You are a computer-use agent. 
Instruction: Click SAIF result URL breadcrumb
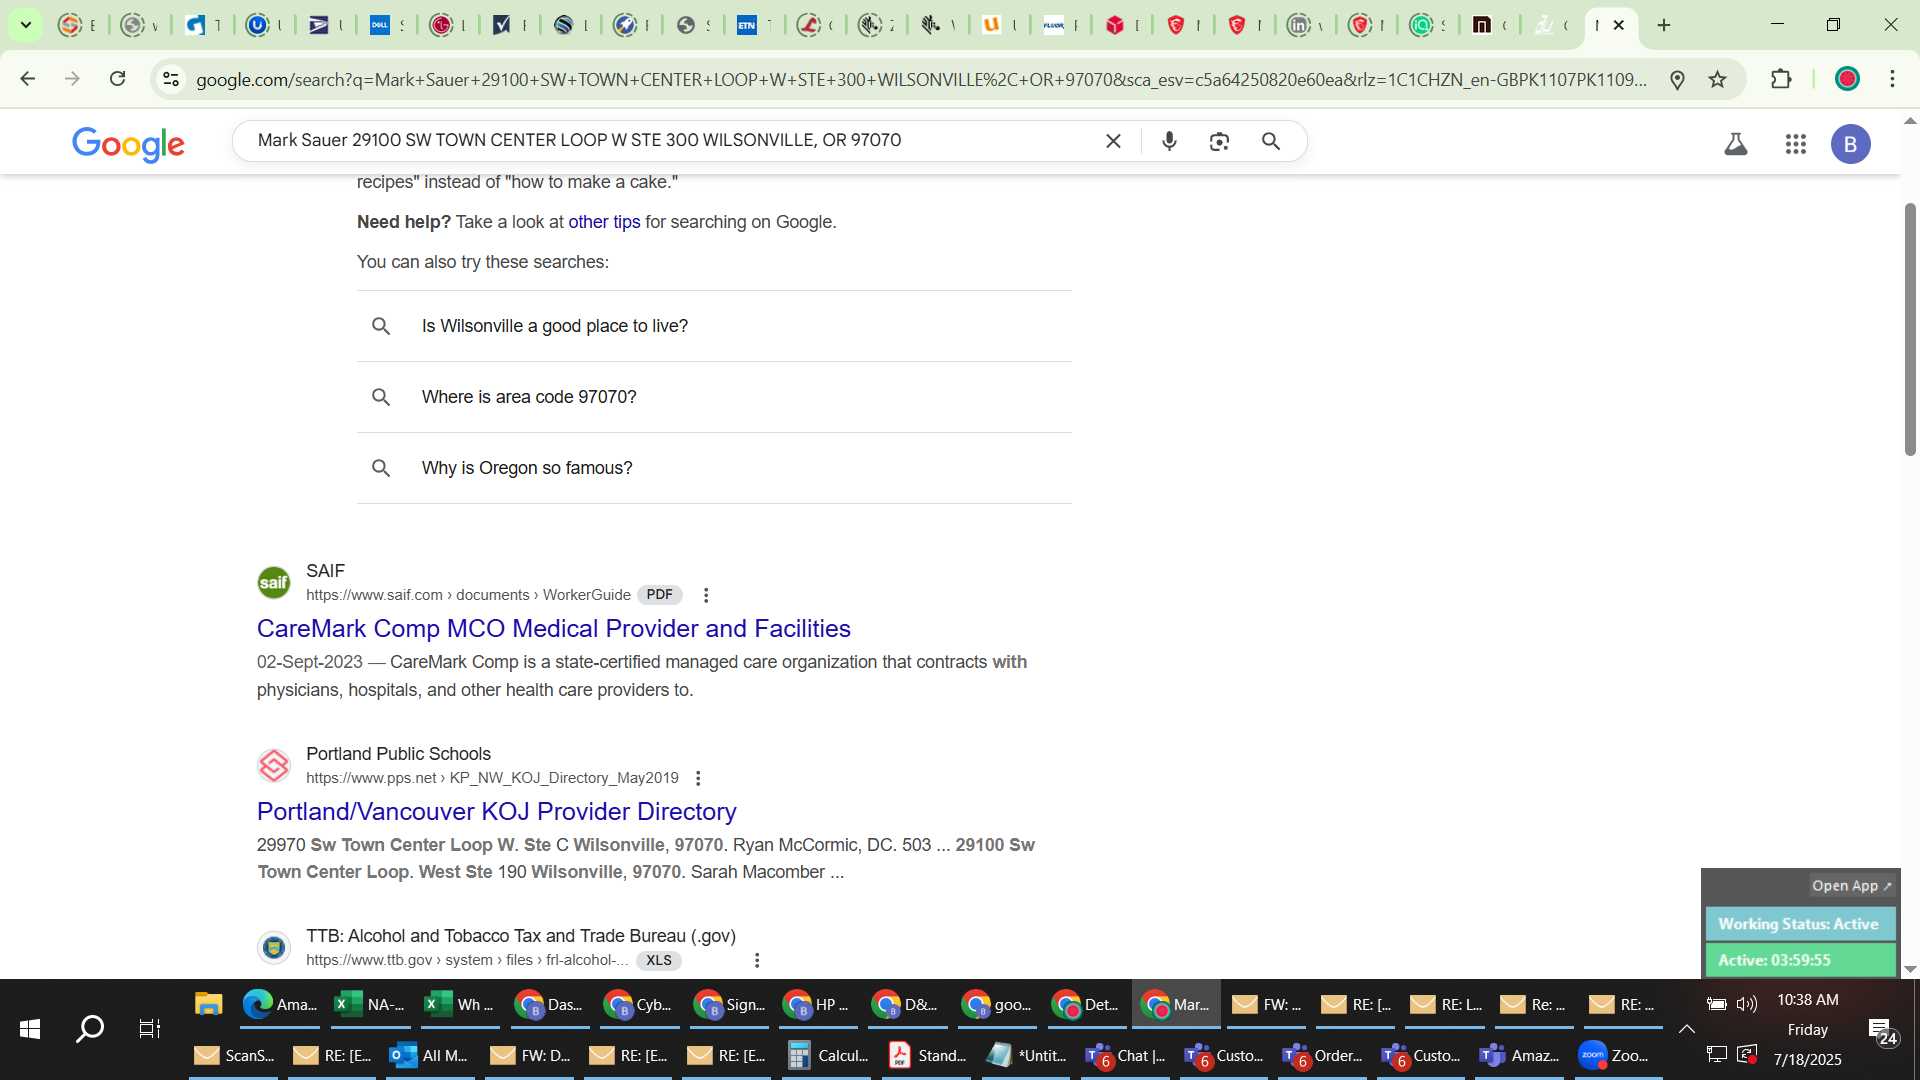click(468, 595)
